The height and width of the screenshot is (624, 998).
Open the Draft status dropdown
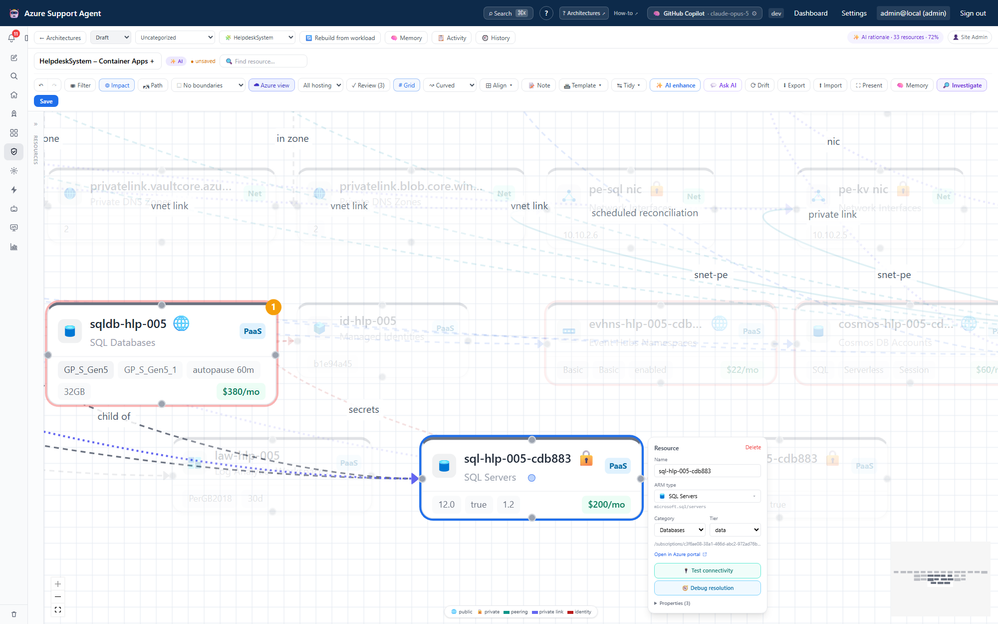pyautogui.click(x=111, y=38)
